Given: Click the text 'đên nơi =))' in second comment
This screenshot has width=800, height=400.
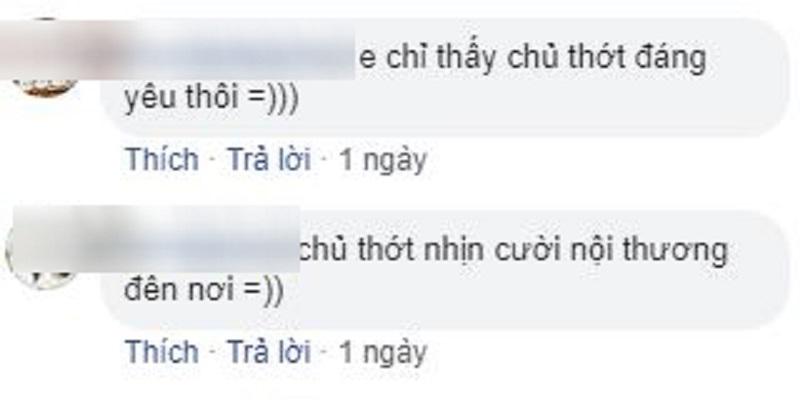Looking at the screenshot, I should pyautogui.click(x=204, y=291).
